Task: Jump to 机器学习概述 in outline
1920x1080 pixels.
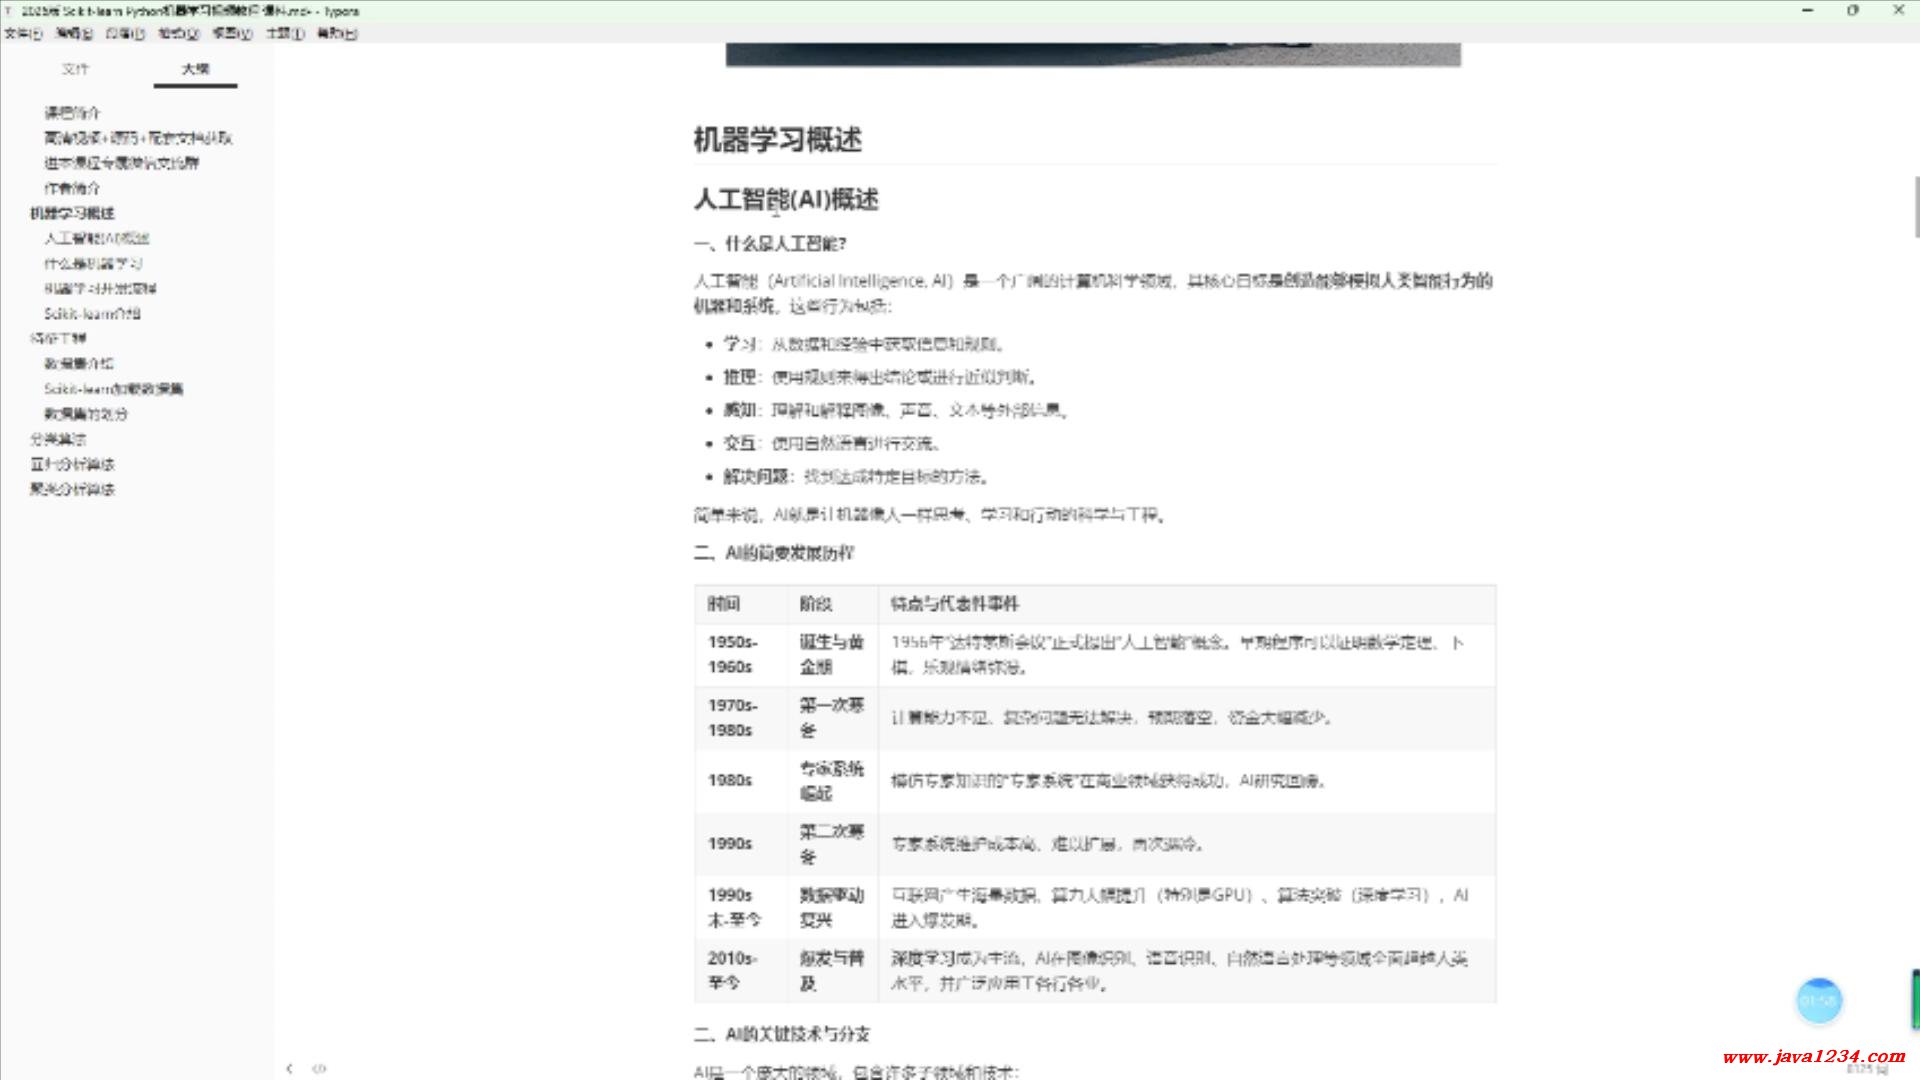Action: [72, 213]
